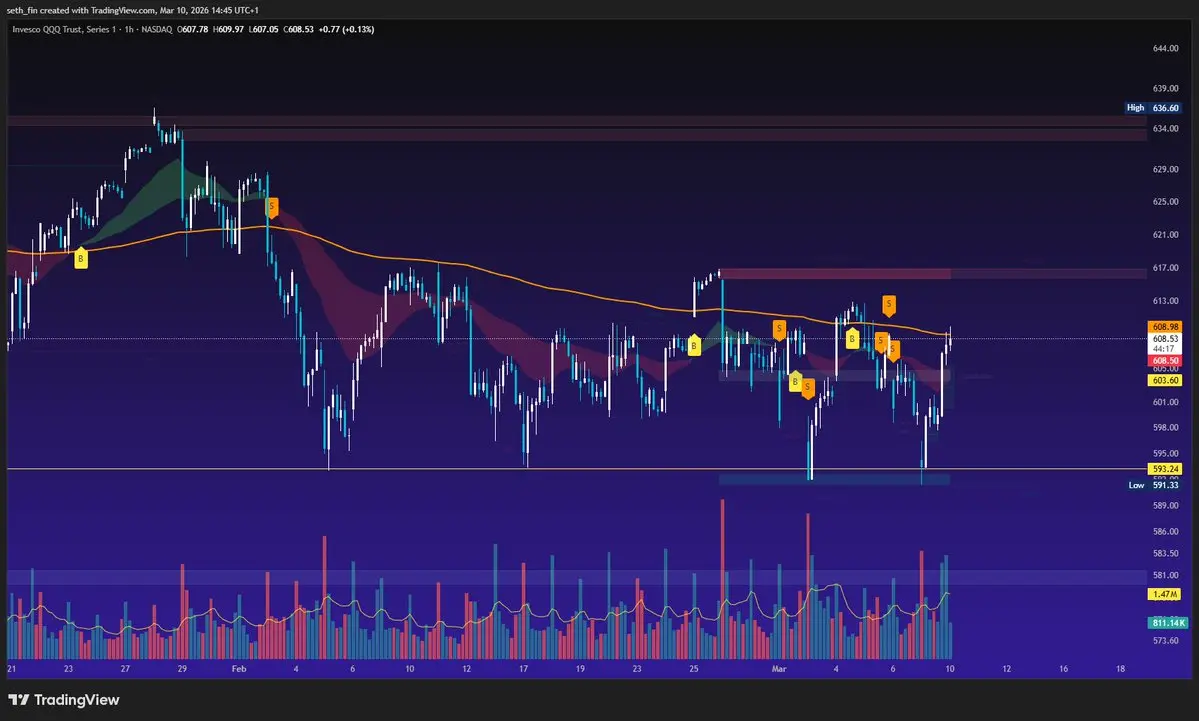Image resolution: width=1199 pixels, height=721 pixels.
Task: Click the Feb label on the time axis
Action: (x=239, y=669)
